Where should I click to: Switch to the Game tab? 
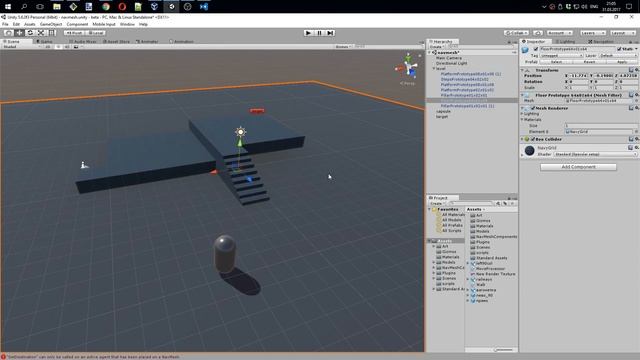(44, 42)
